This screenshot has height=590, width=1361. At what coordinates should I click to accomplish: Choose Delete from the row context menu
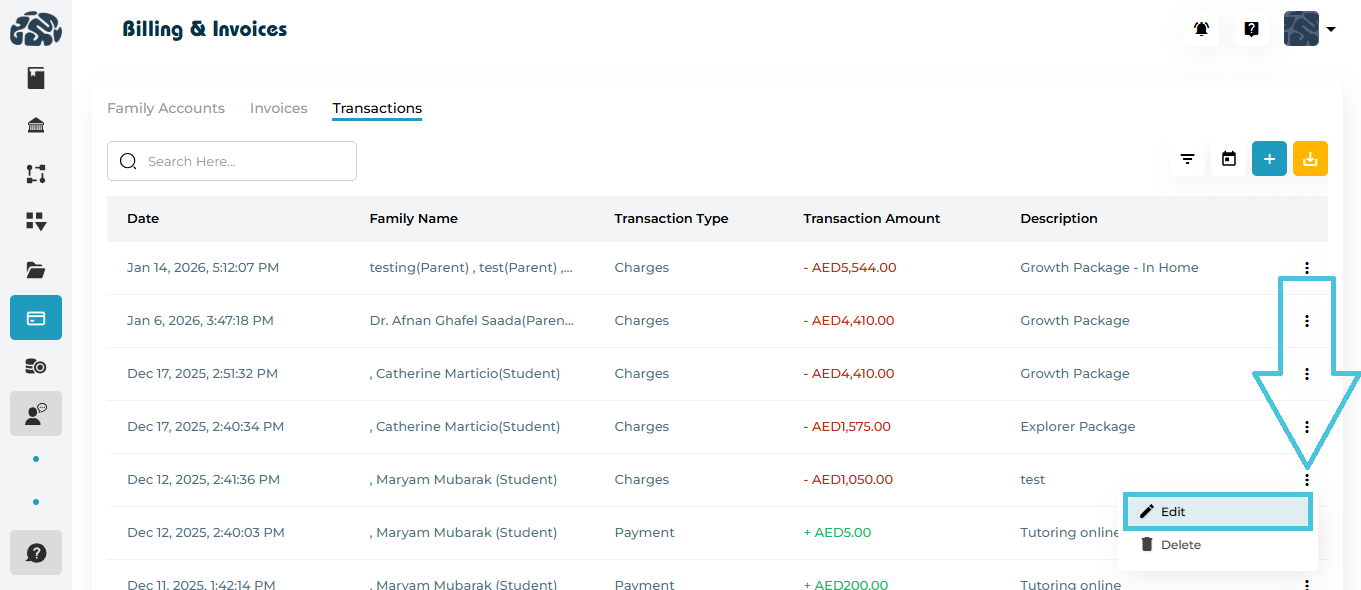[x=1180, y=545]
